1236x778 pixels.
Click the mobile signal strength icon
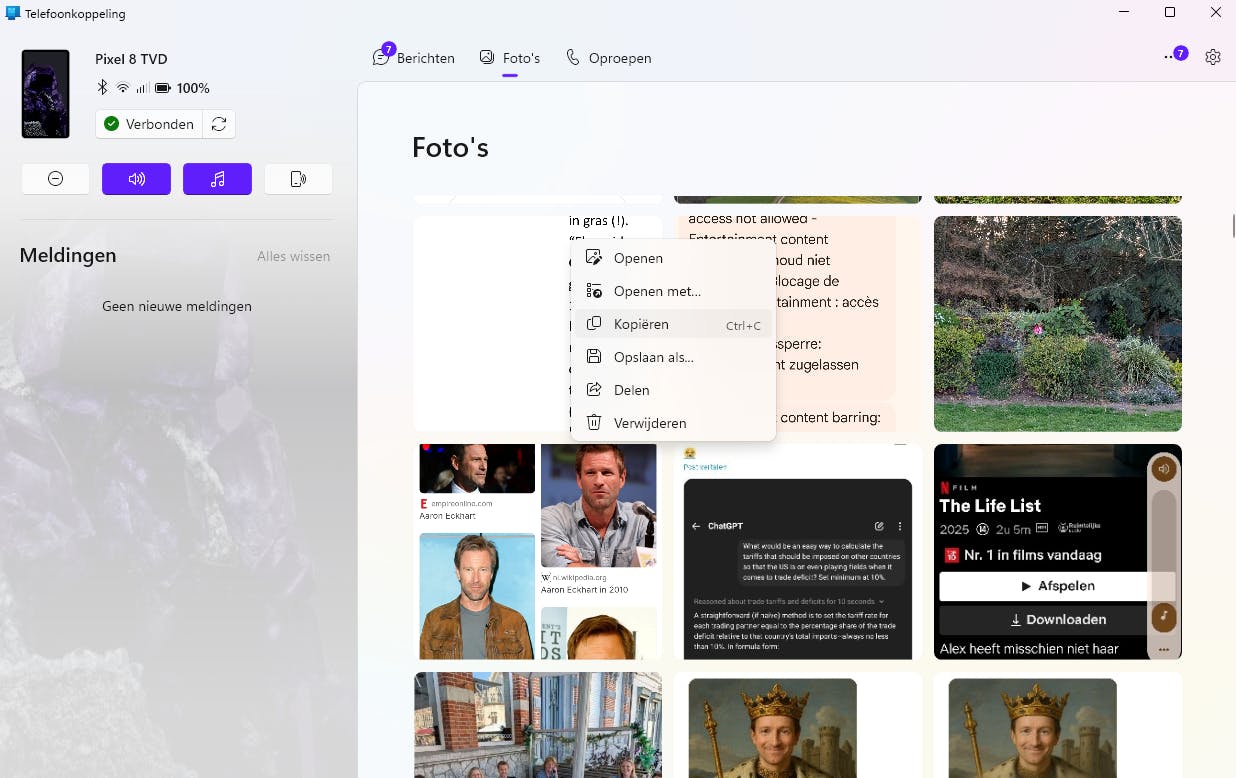pyautogui.click(x=143, y=88)
